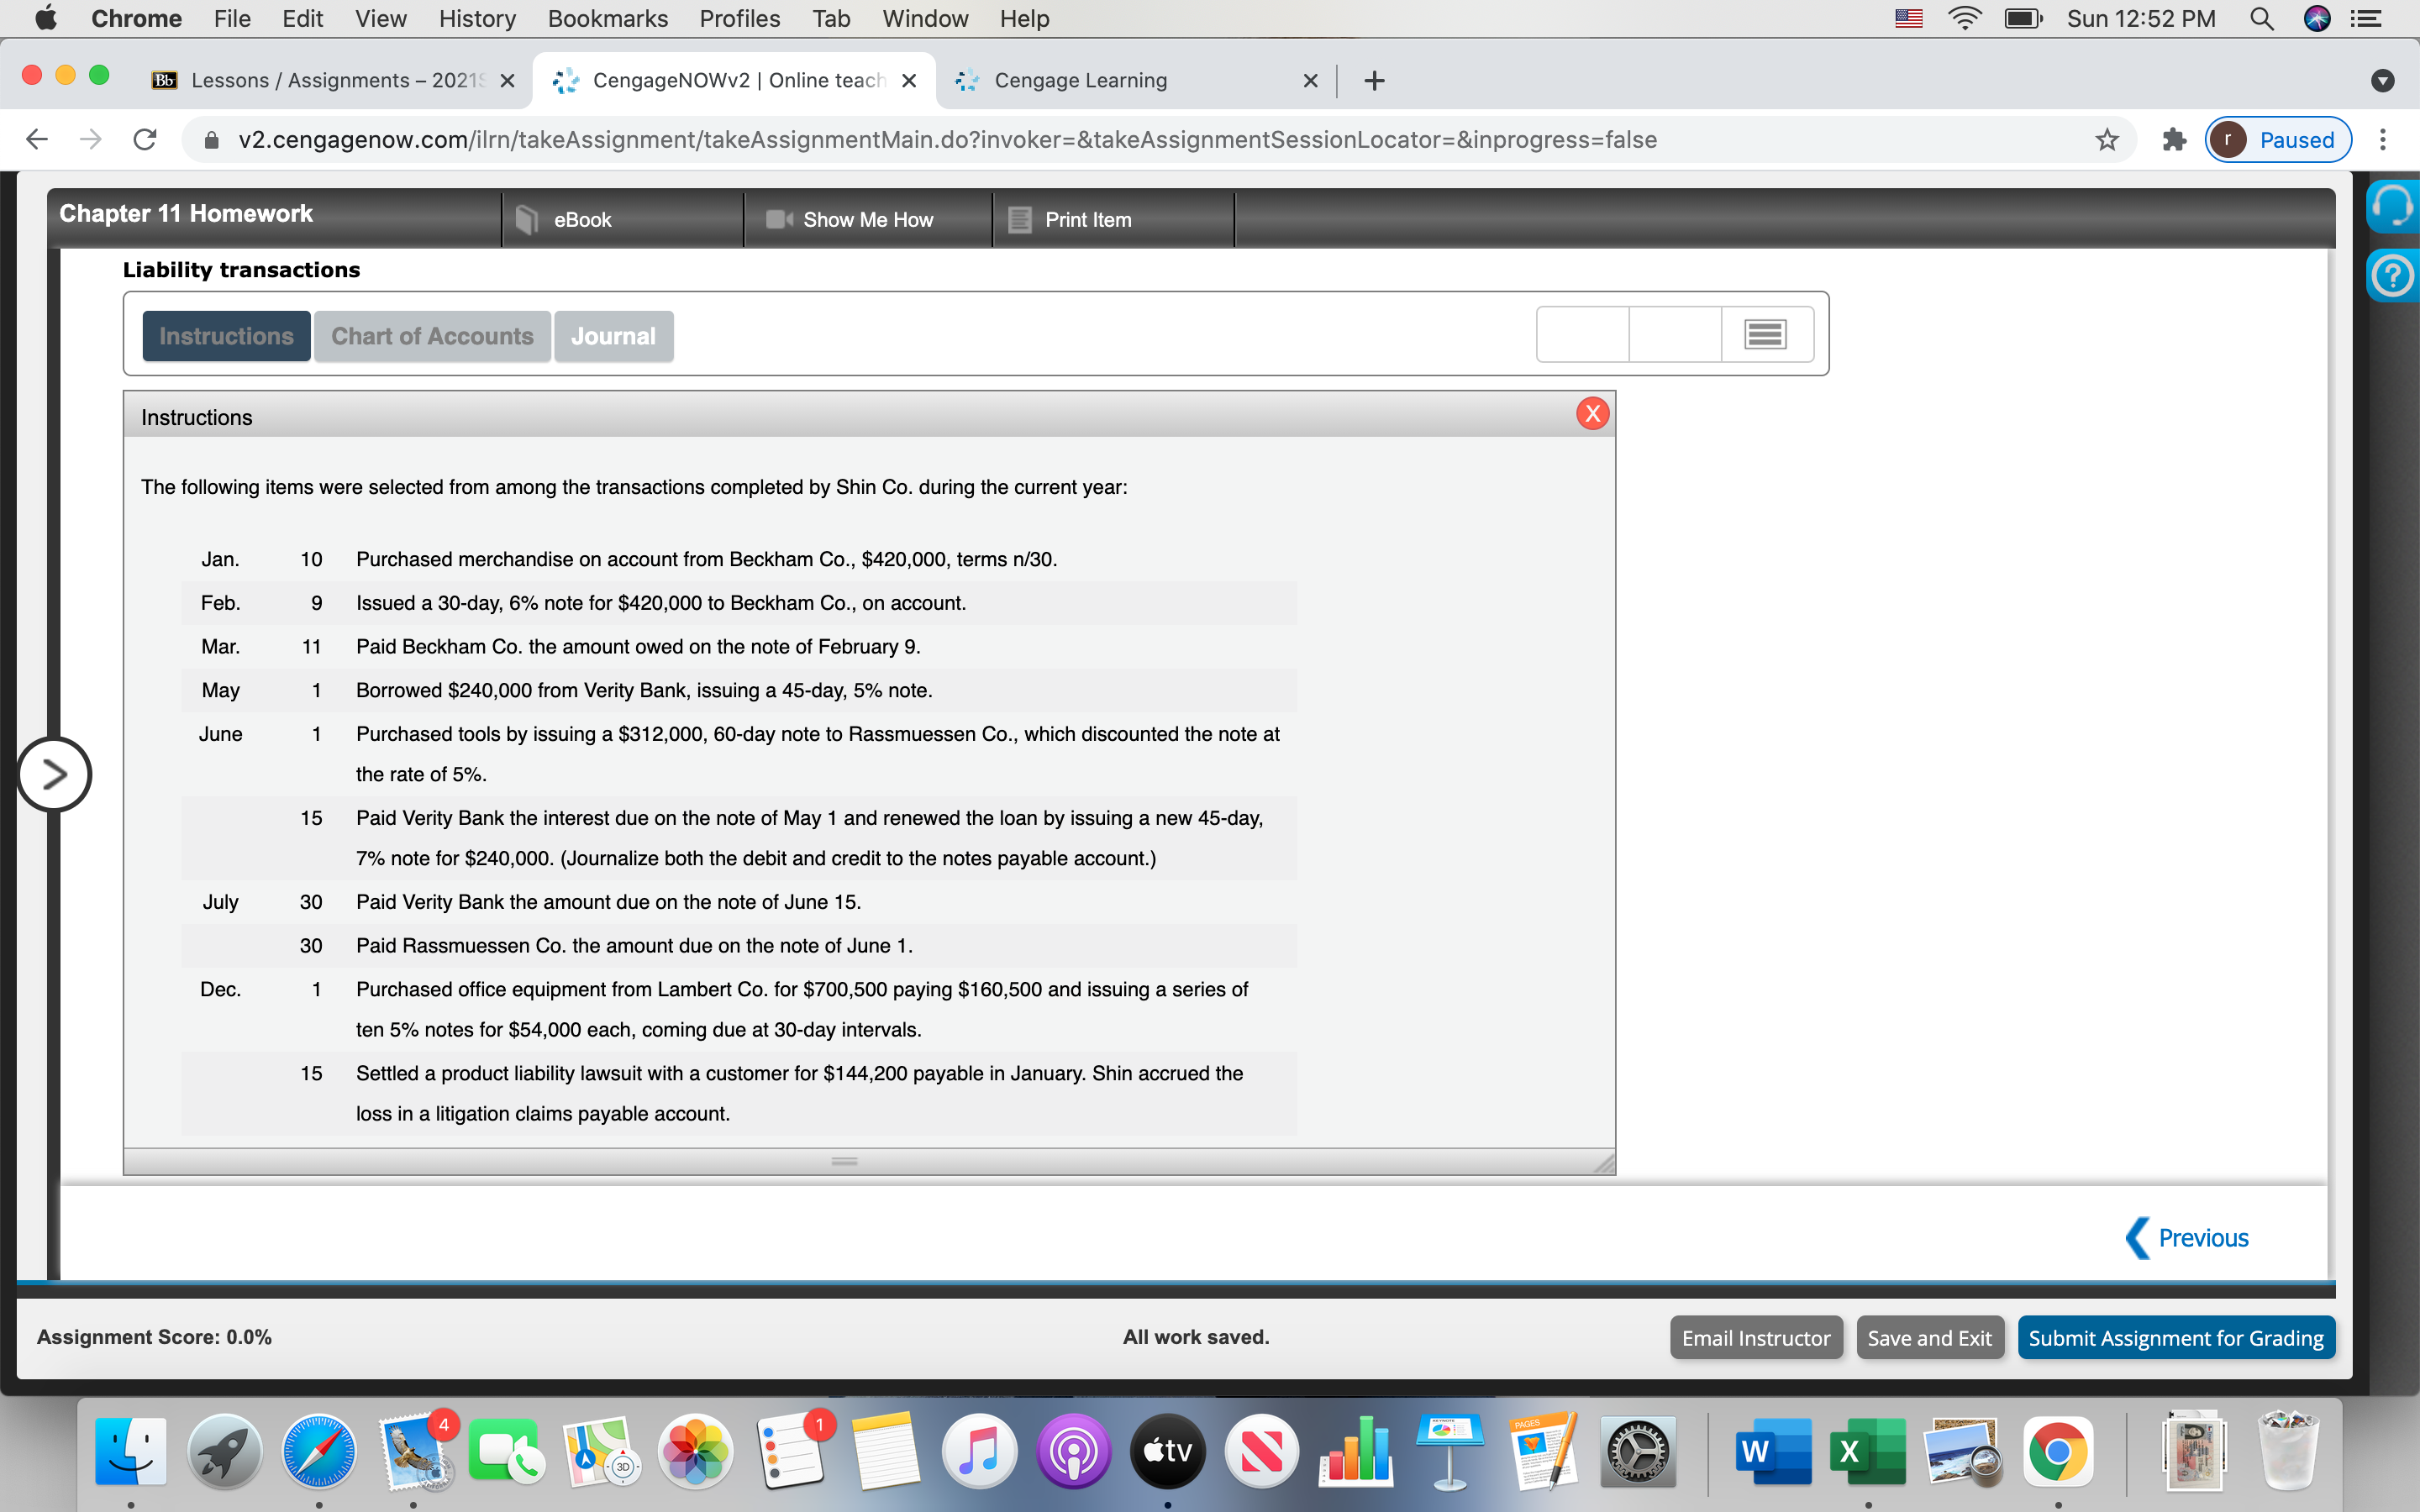Screen dimensions: 2420x1512
Task: Open the Bookmarks menu in the menu bar
Action: coord(608,18)
